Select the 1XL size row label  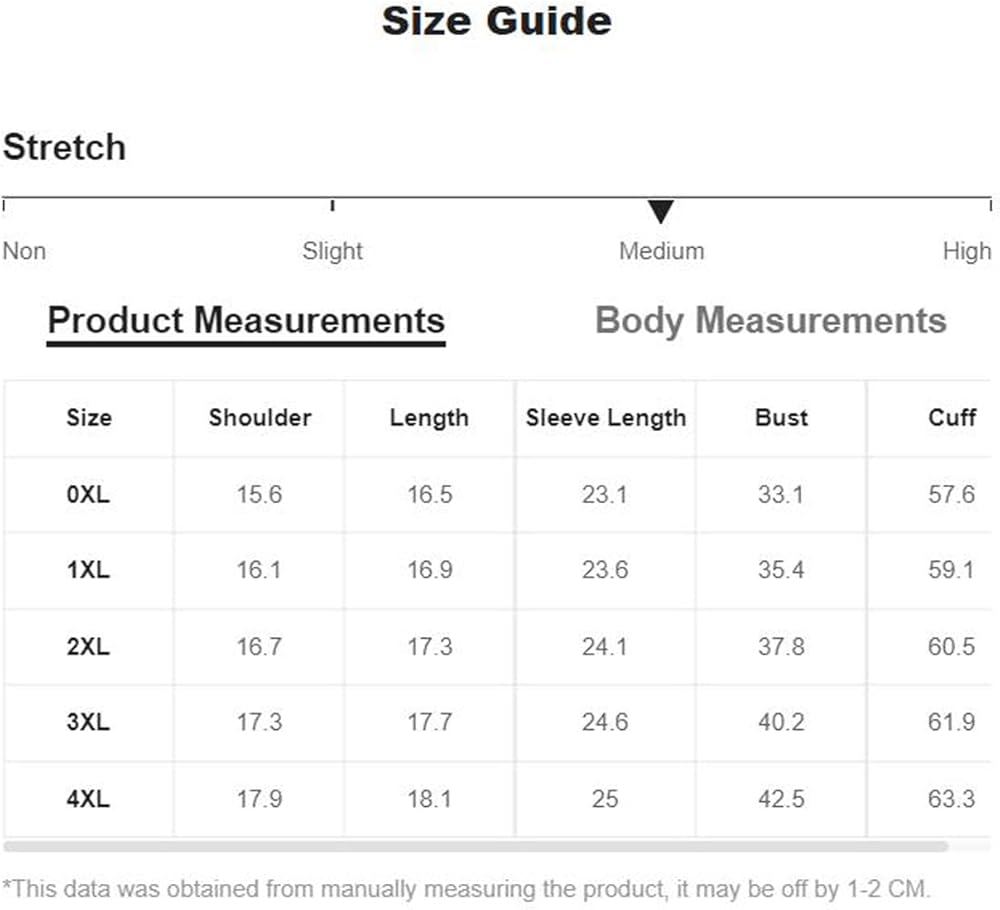(88, 570)
